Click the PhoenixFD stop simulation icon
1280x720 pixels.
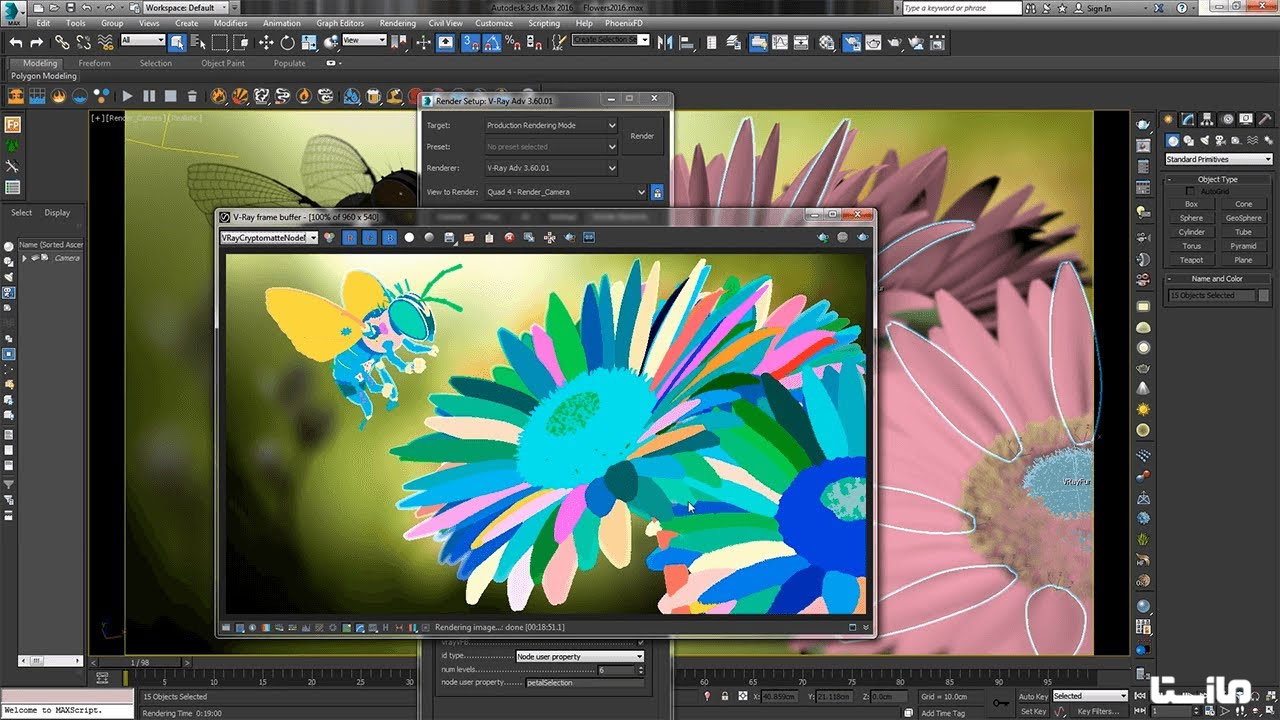pos(170,96)
